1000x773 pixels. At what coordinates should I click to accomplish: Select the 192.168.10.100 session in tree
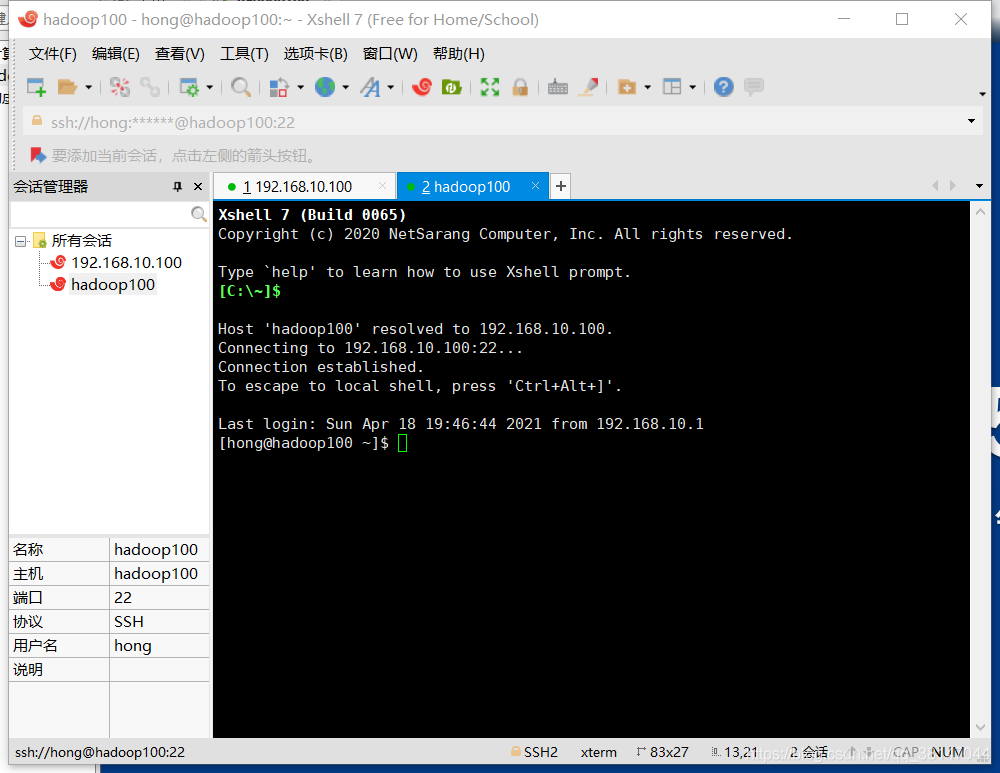click(126, 263)
